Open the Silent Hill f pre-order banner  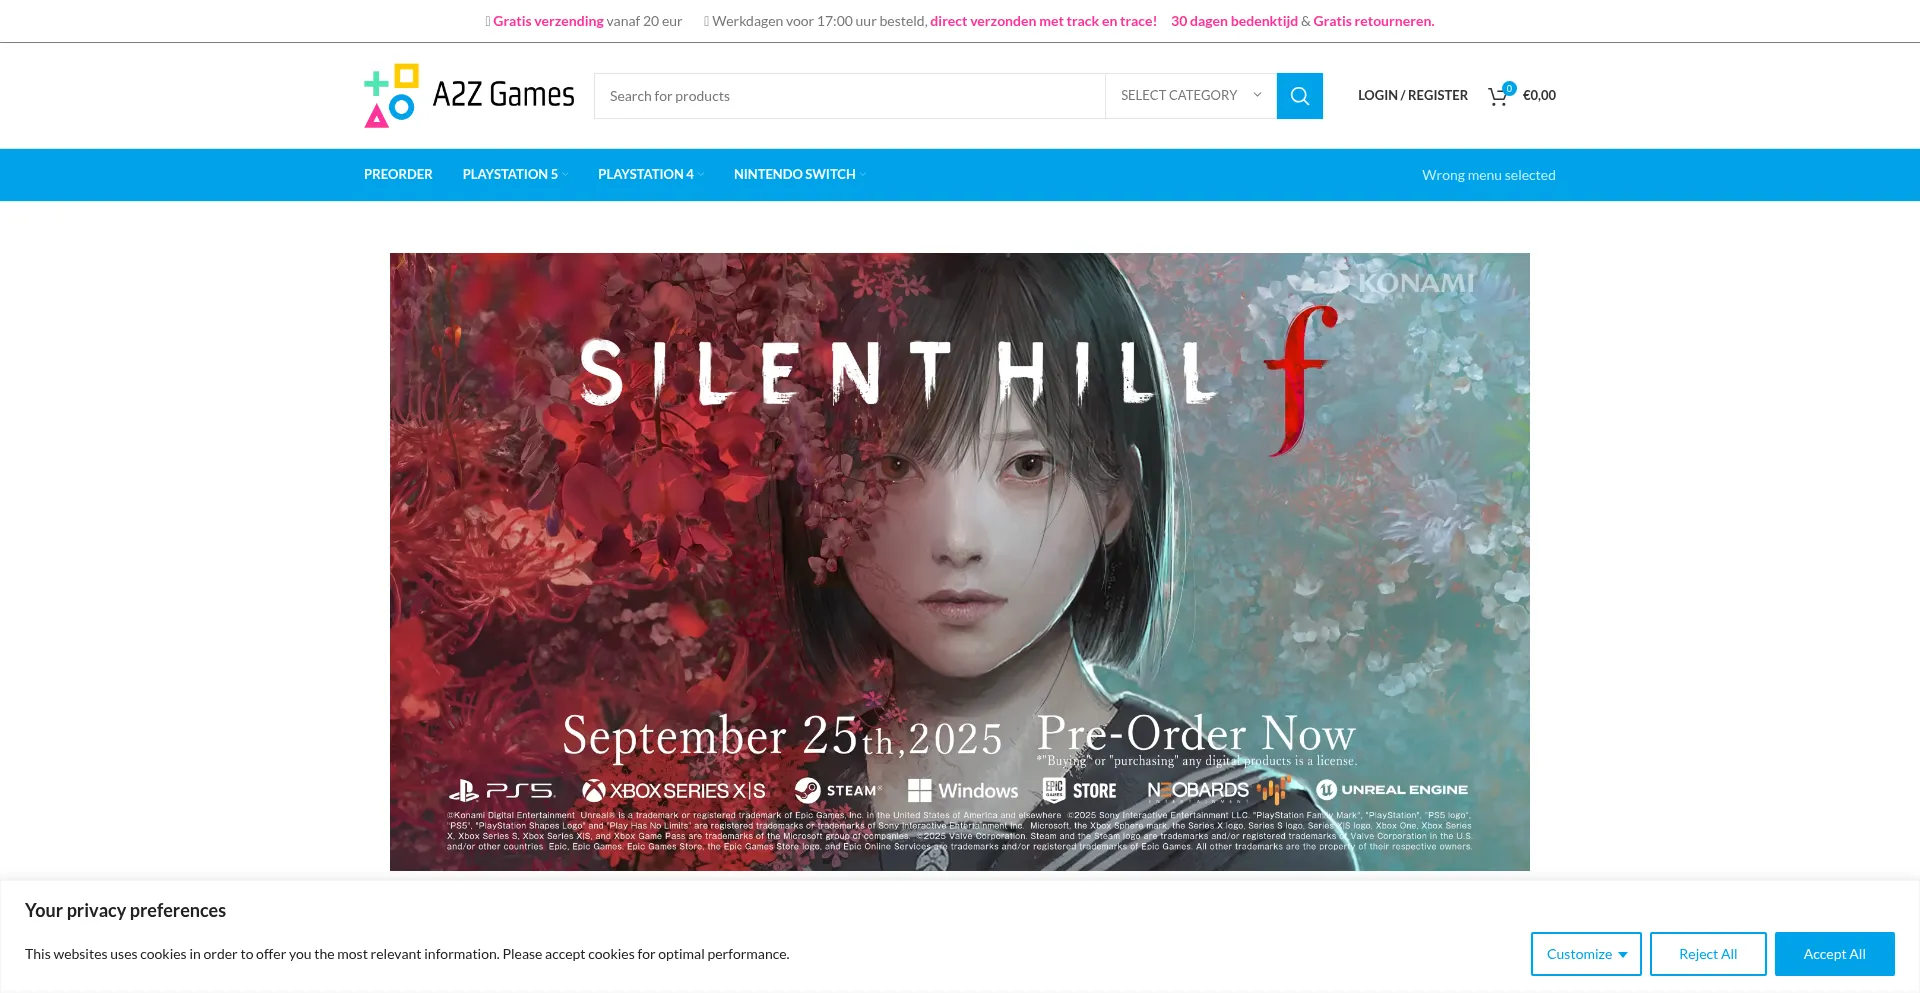pos(960,562)
